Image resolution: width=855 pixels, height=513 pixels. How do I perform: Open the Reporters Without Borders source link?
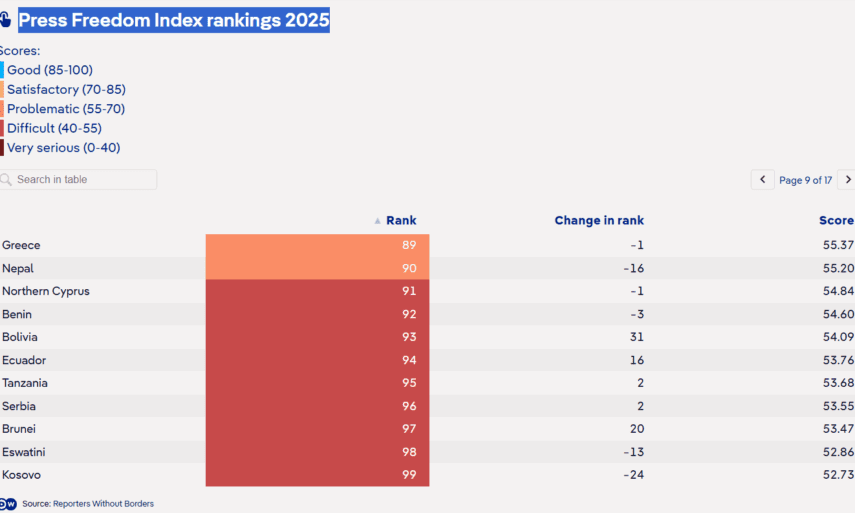pyautogui.click(x=103, y=504)
